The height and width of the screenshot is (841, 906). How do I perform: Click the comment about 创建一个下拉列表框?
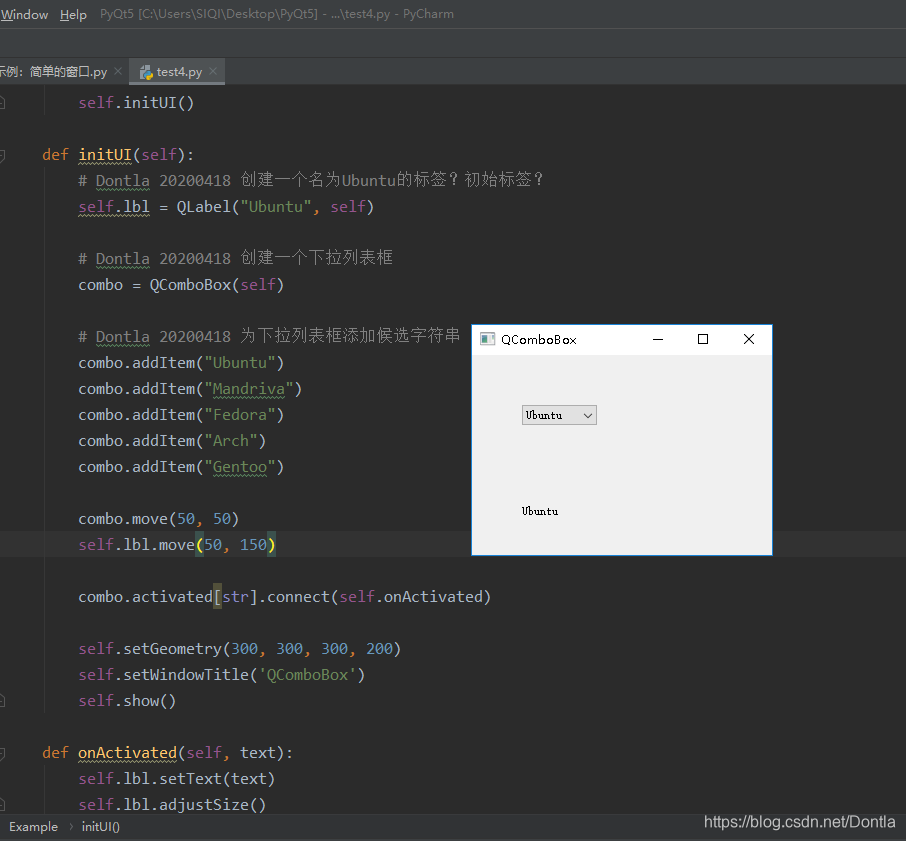(x=235, y=258)
